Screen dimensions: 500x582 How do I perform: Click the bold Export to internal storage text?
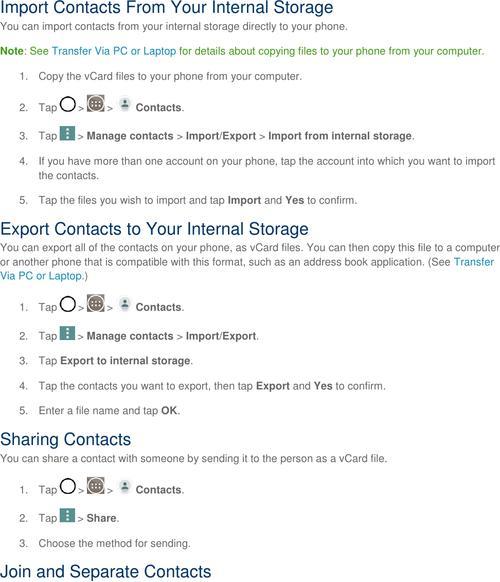point(125,361)
